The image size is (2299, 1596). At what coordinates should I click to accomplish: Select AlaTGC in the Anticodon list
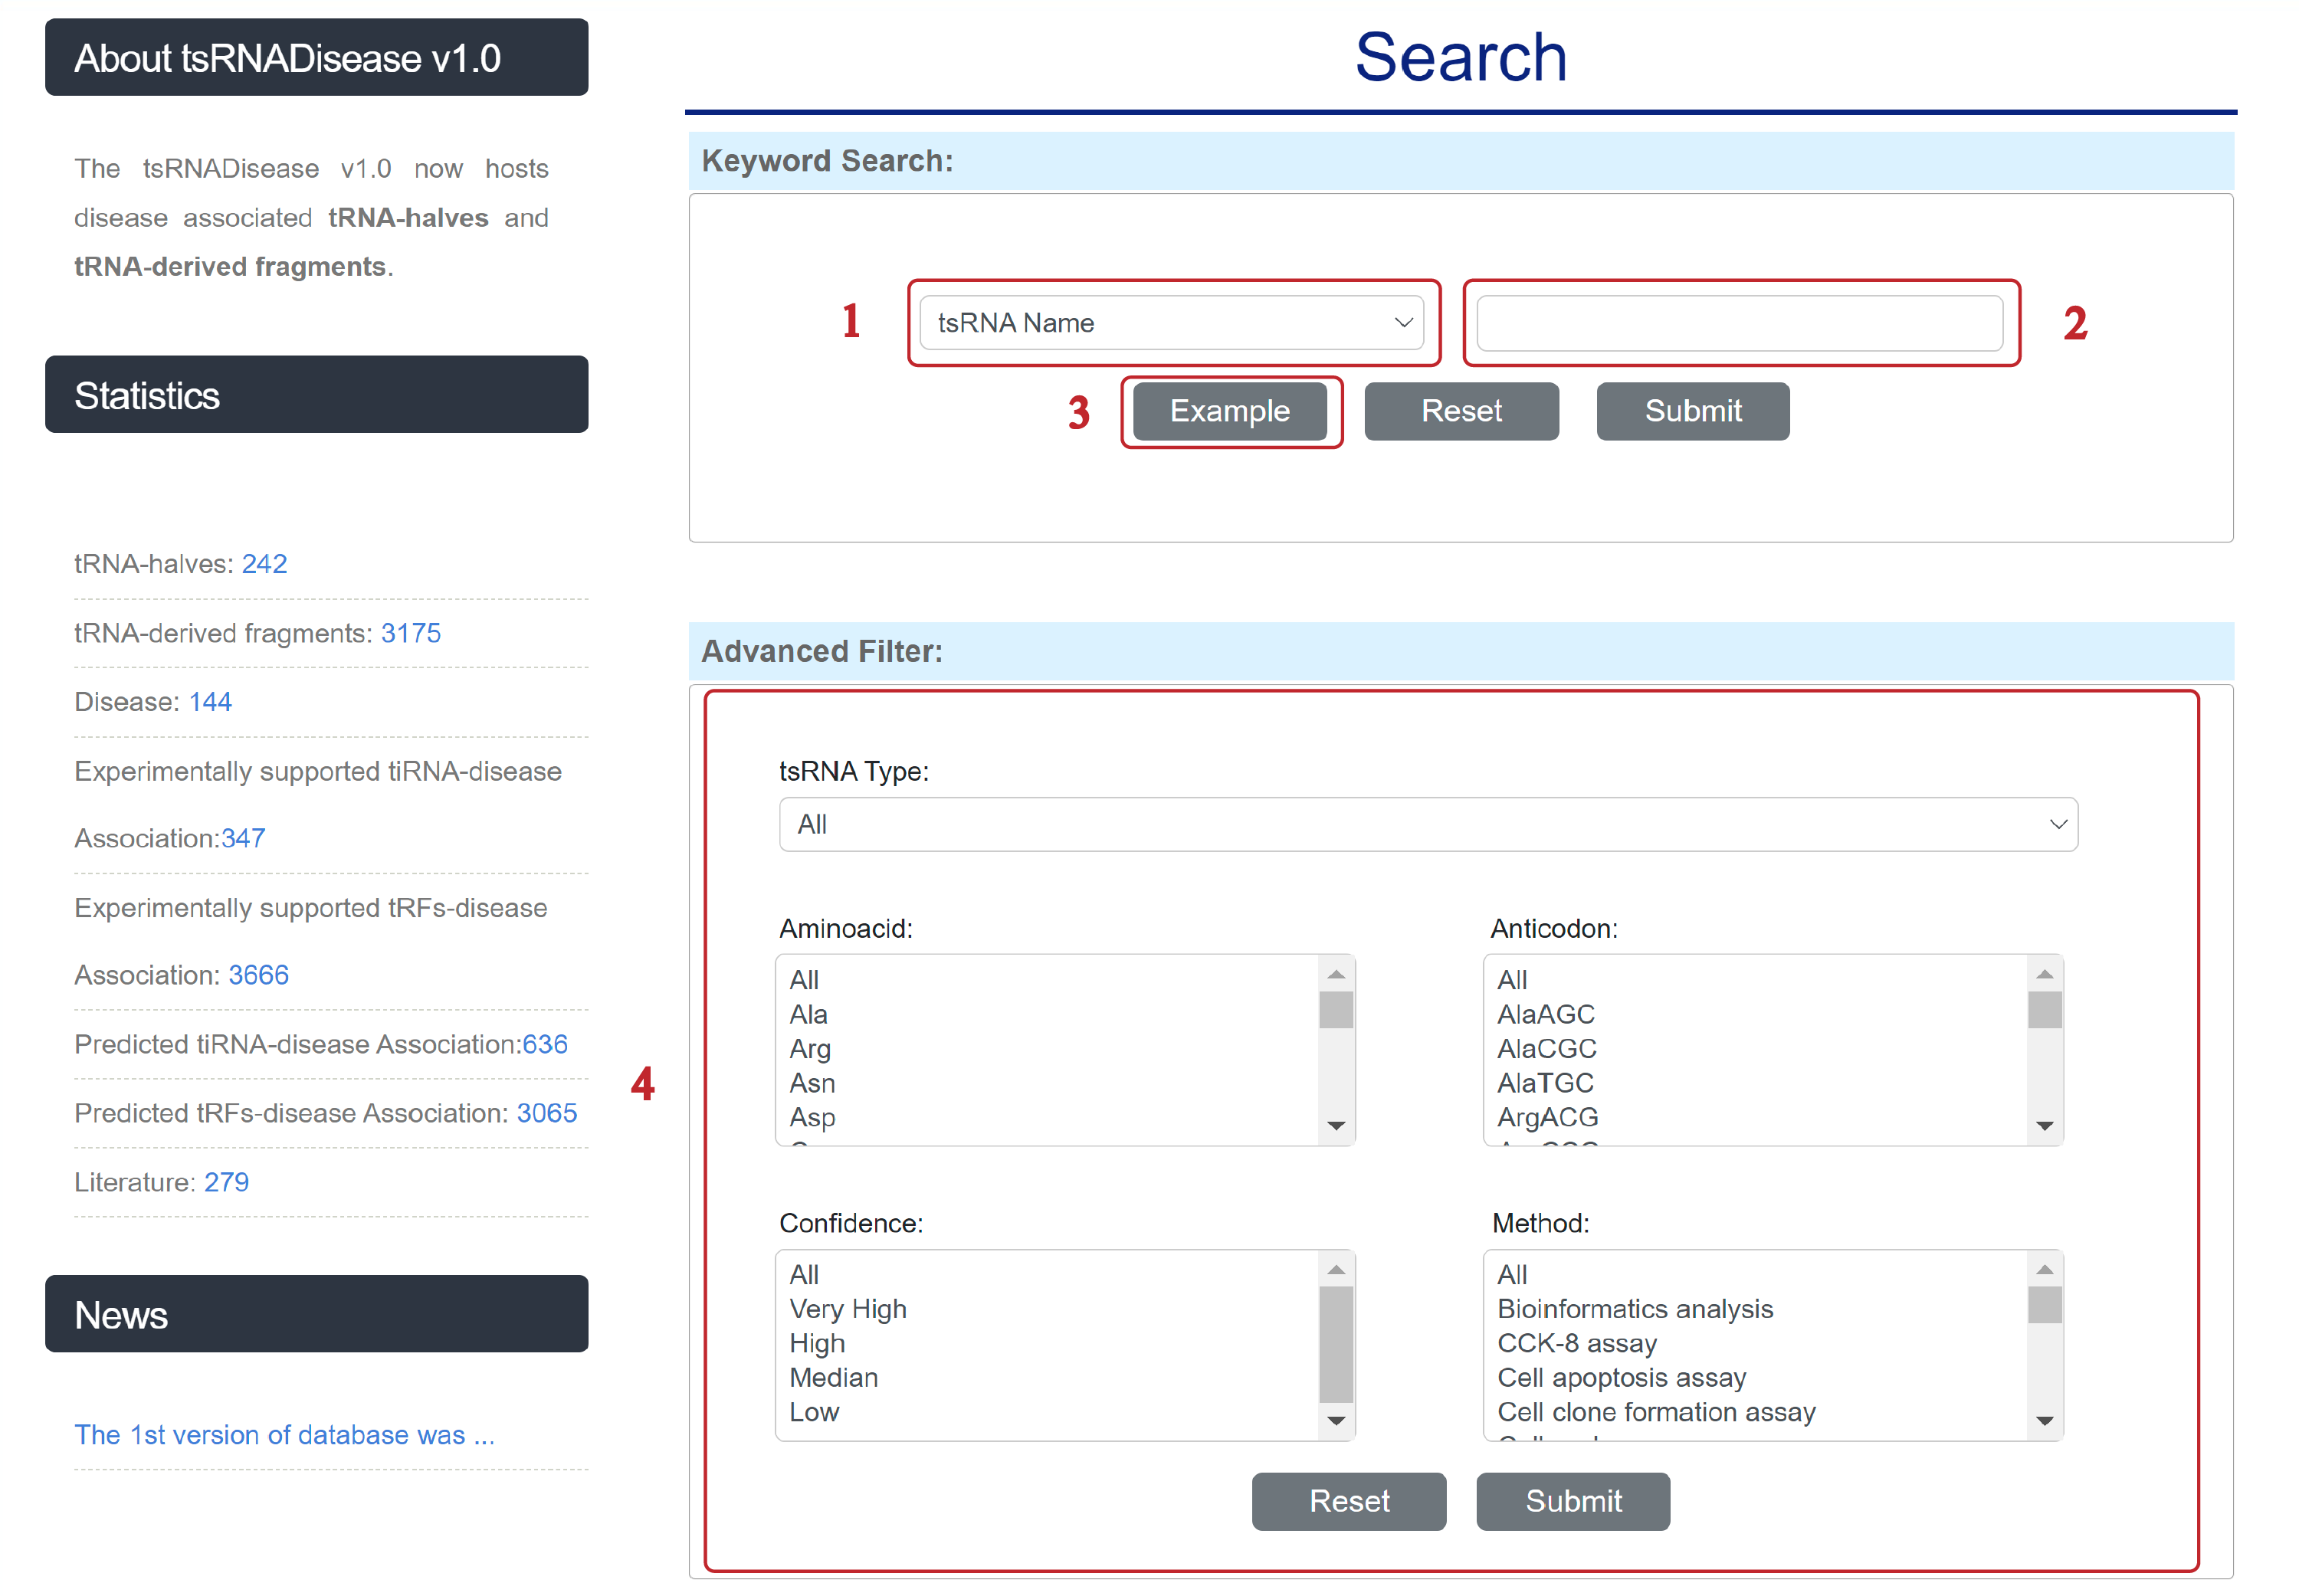1544,1083
